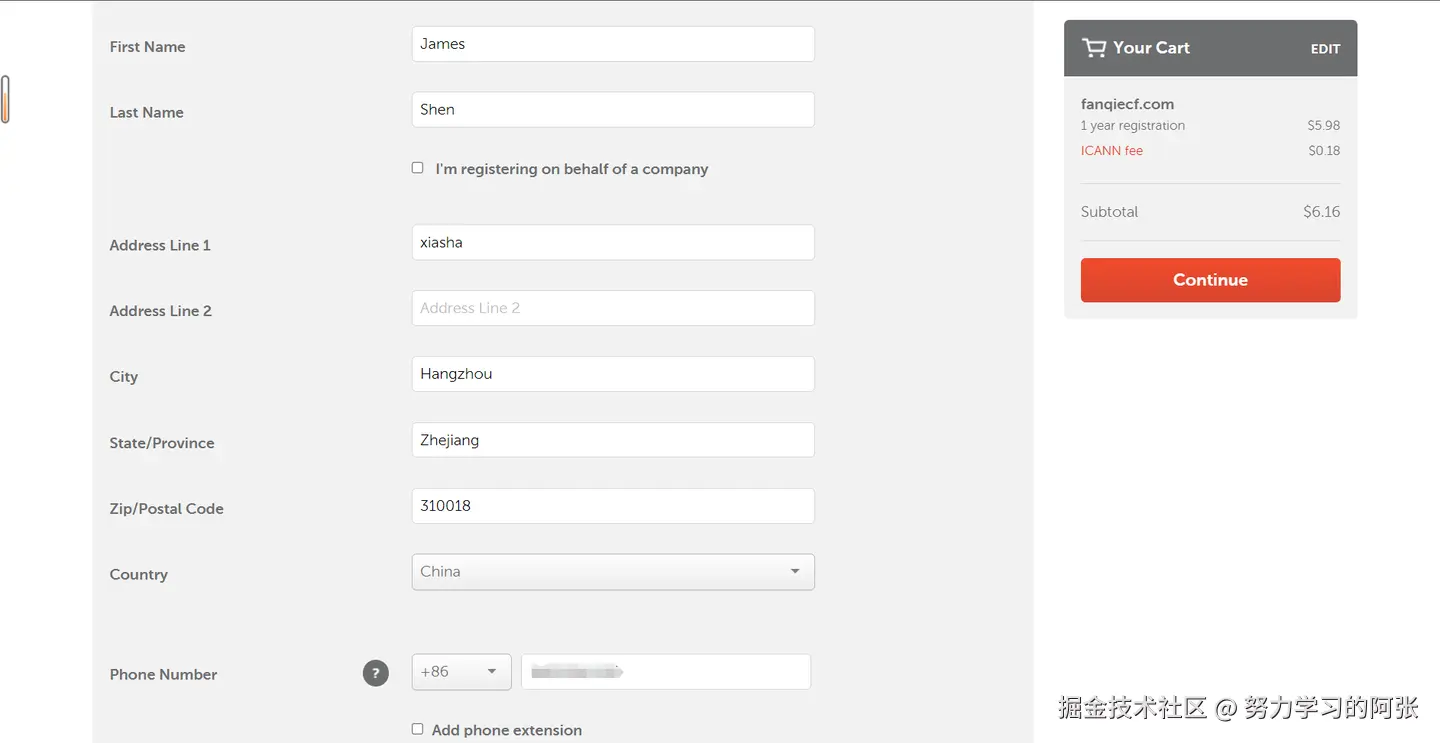The height and width of the screenshot is (743, 1440).
Task: Open the Country dropdown showing China
Action: 613,572
